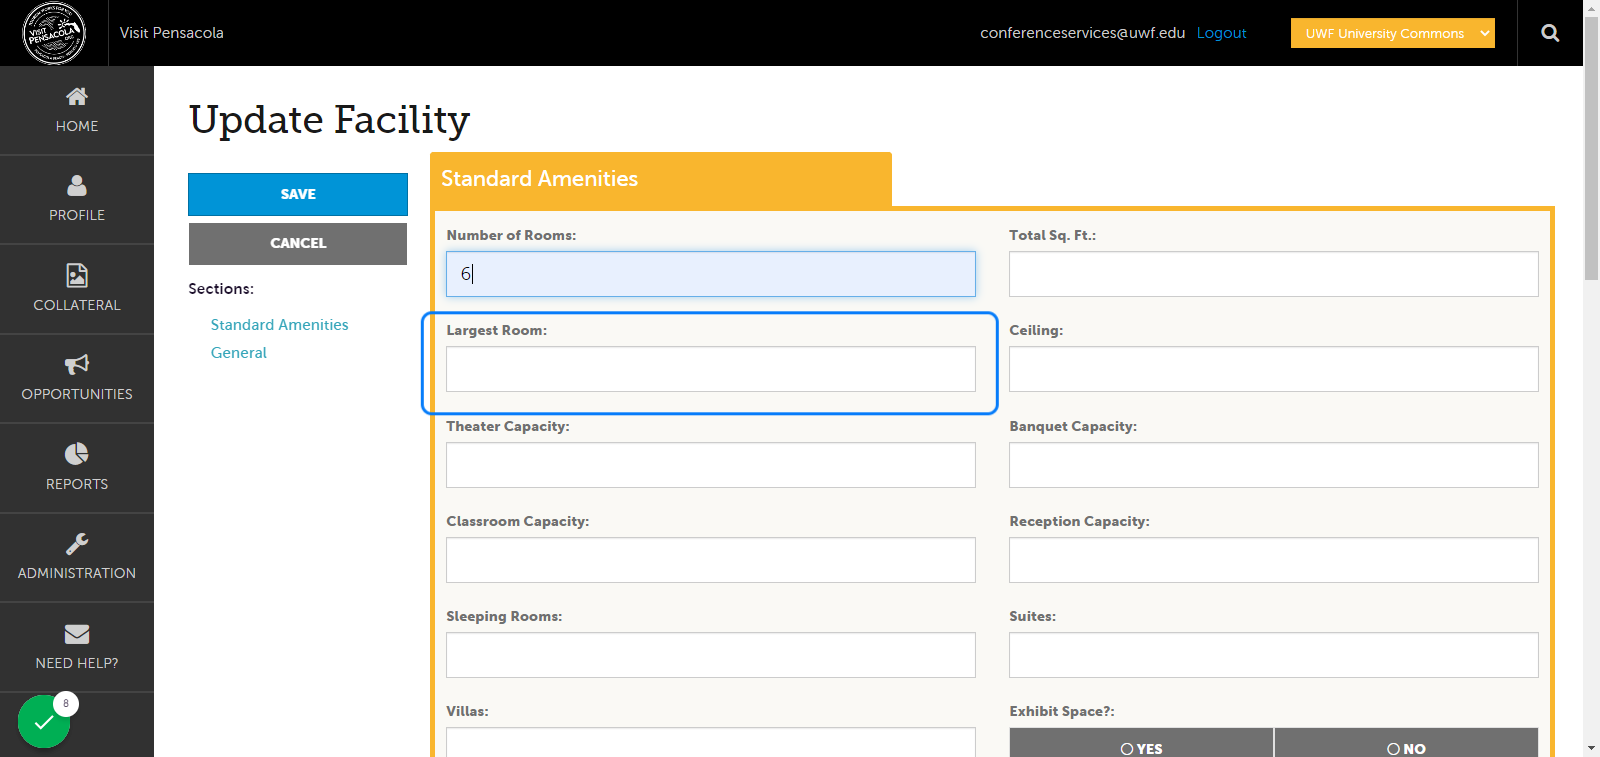Click the Banquet Capacity field
The image size is (1600, 757).
tap(1274, 465)
